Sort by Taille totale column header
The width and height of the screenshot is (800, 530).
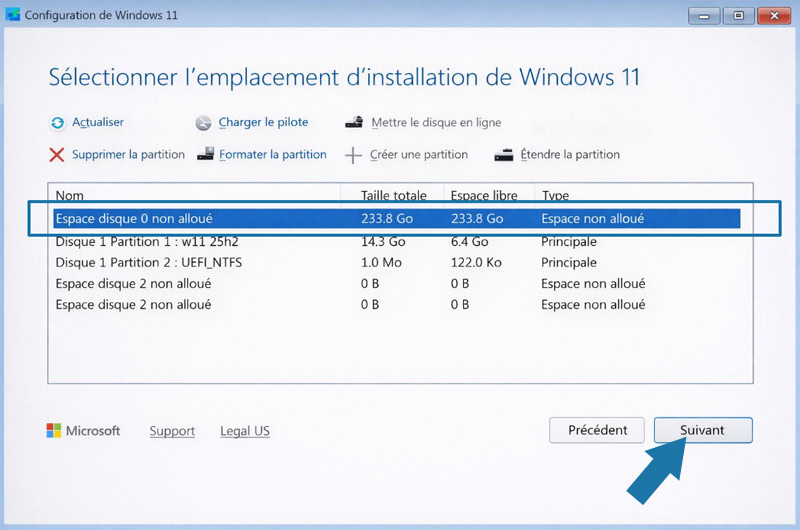point(393,195)
